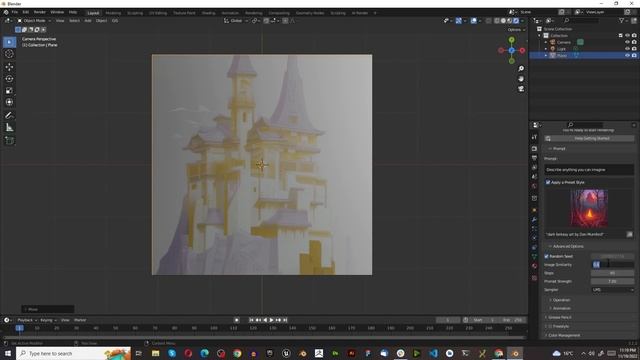Open the Render menu
Viewport: 640px width, 360px height.
[40, 12]
